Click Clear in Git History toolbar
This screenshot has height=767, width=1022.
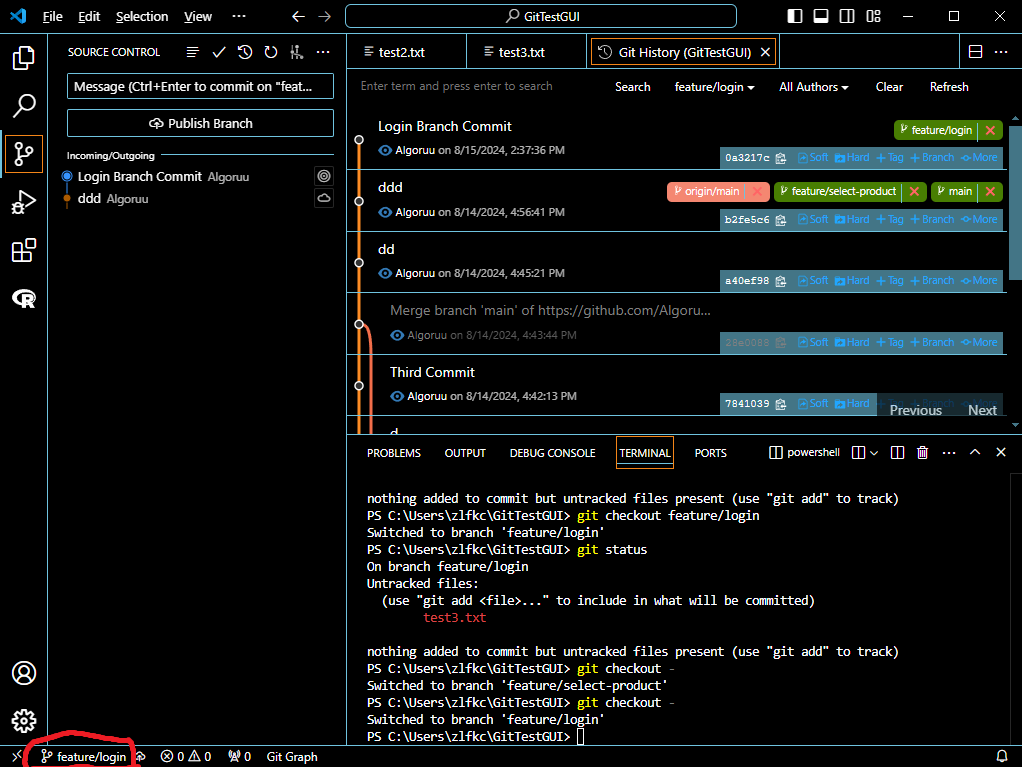[889, 87]
